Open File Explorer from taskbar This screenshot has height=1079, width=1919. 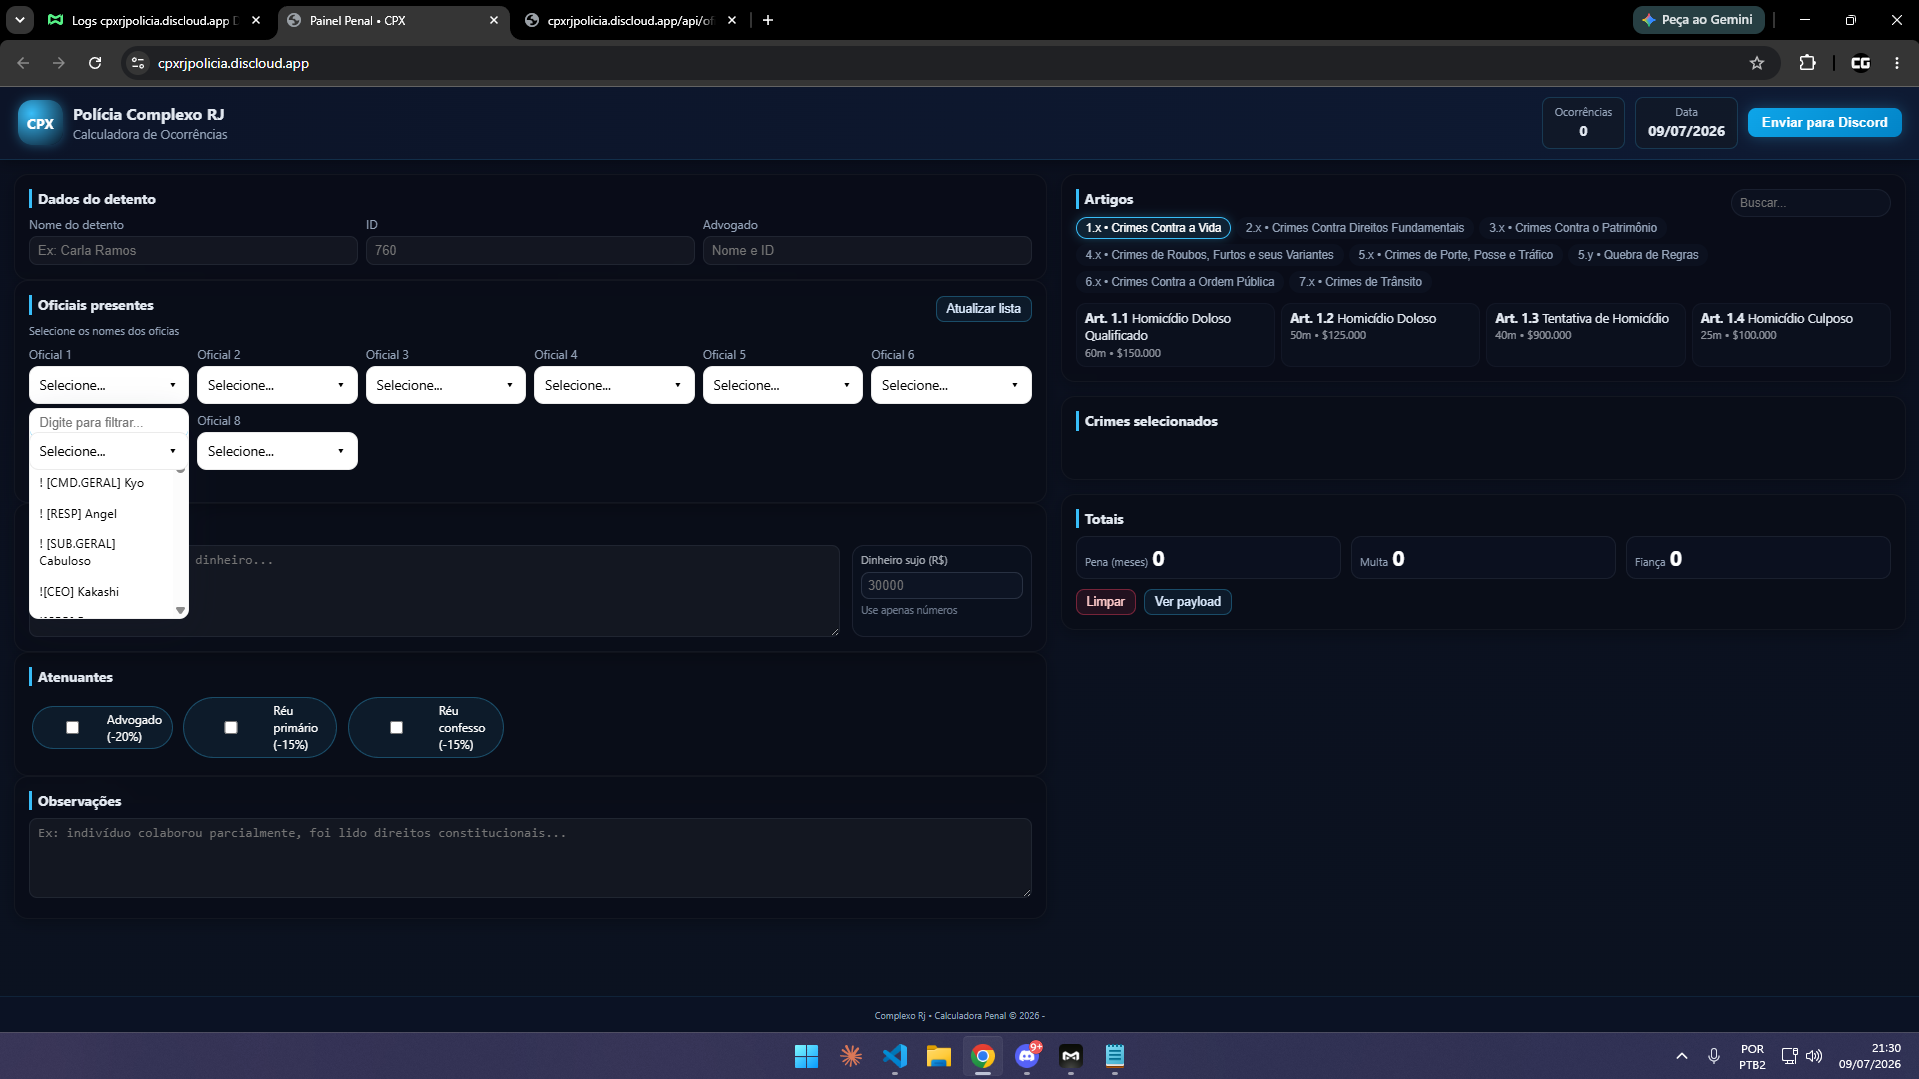coord(938,1056)
